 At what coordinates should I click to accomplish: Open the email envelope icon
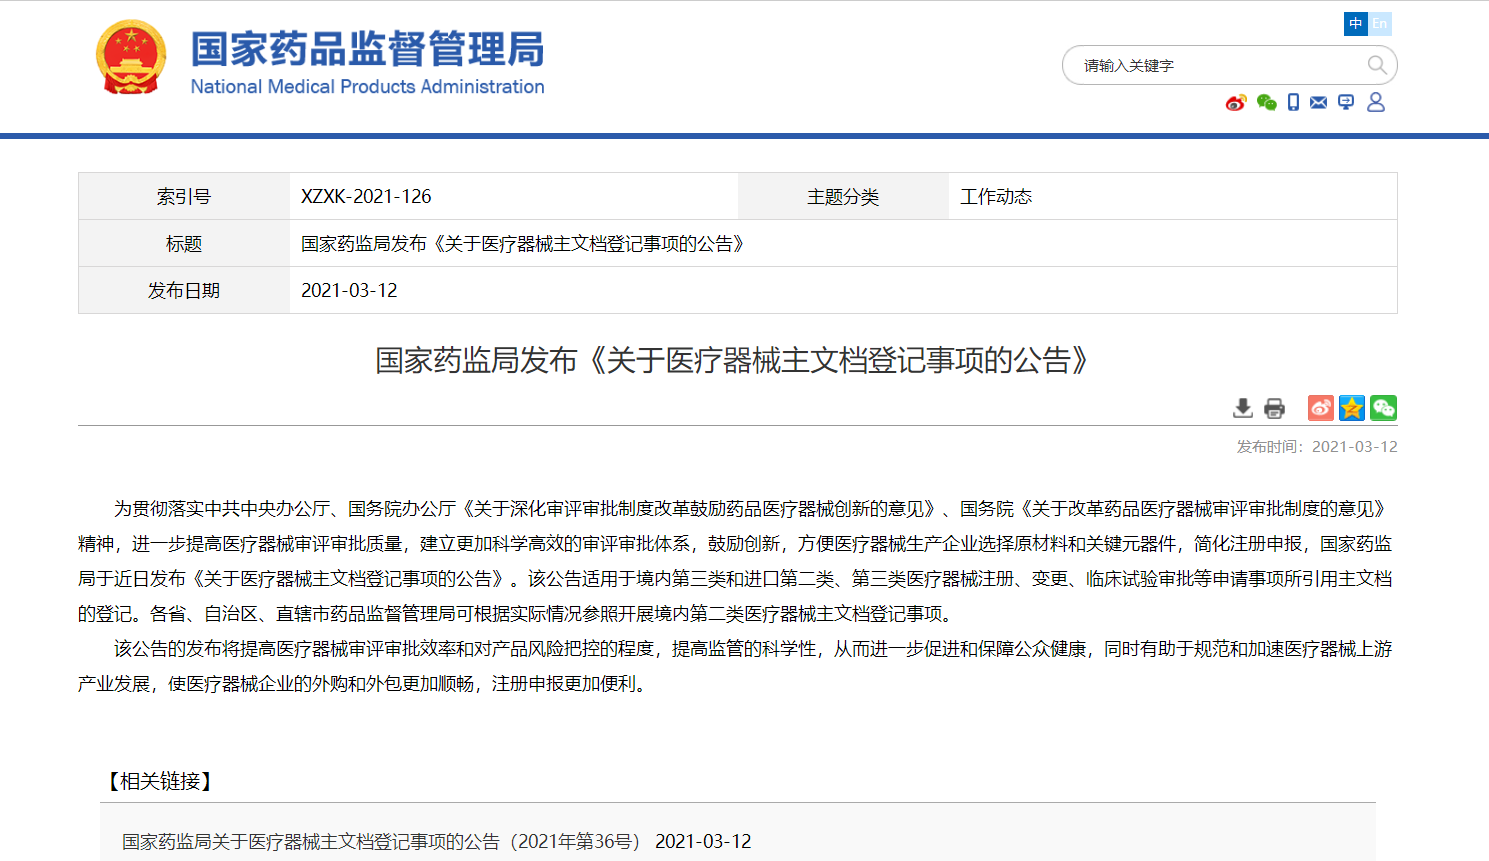tap(1318, 102)
